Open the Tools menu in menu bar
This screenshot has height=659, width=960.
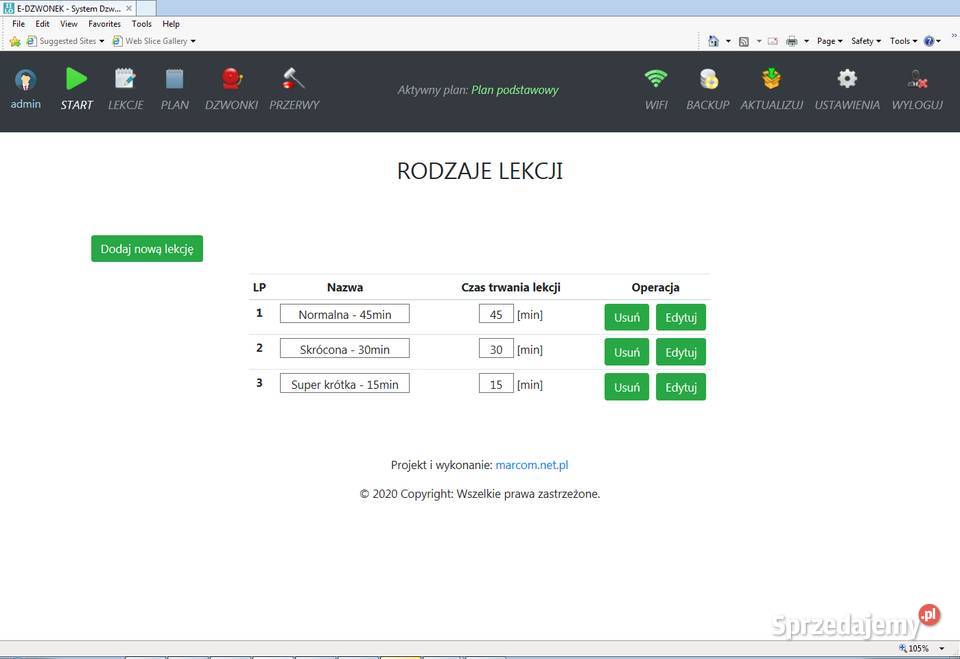[x=142, y=24]
